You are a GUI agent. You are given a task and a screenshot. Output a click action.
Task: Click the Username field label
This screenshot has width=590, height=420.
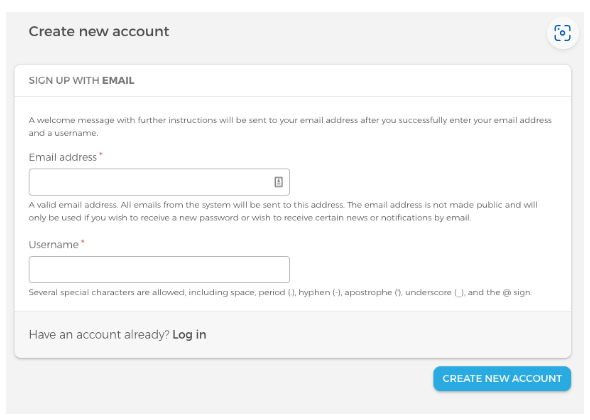click(x=54, y=245)
